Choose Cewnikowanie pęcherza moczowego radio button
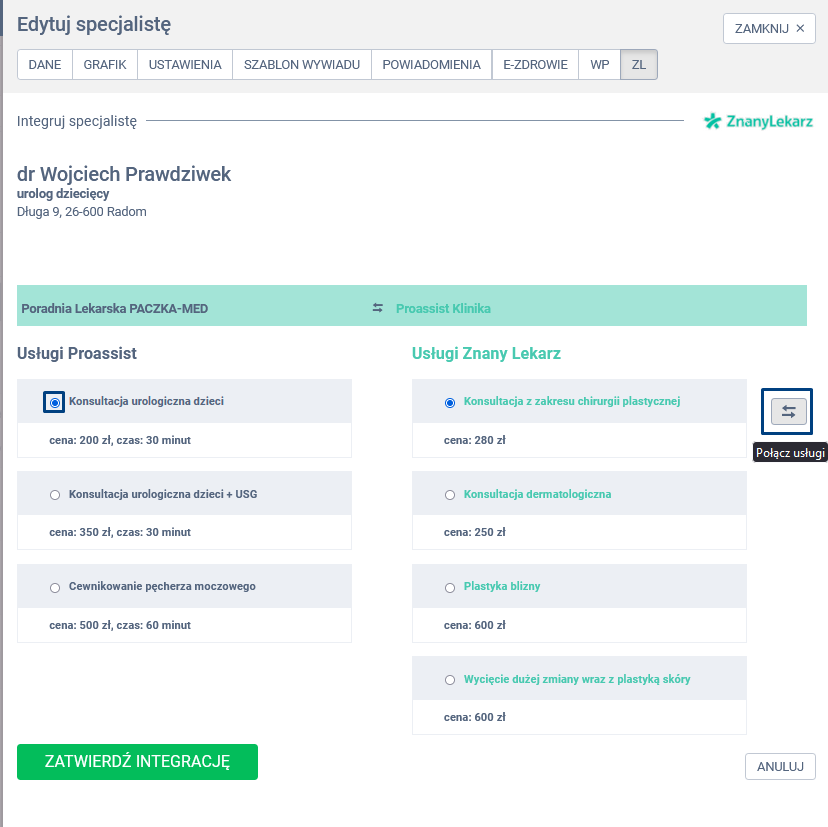 (55, 588)
